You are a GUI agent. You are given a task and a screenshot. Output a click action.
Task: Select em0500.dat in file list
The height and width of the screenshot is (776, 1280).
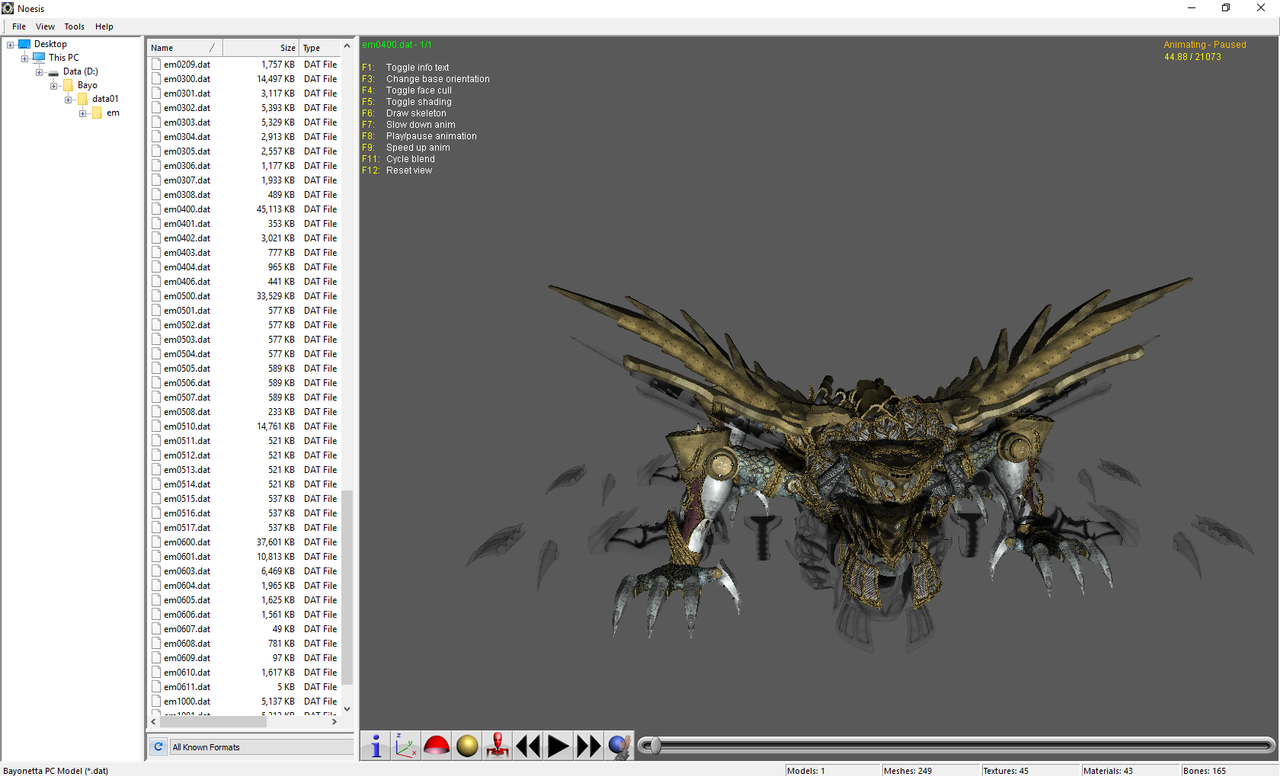point(187,296)
